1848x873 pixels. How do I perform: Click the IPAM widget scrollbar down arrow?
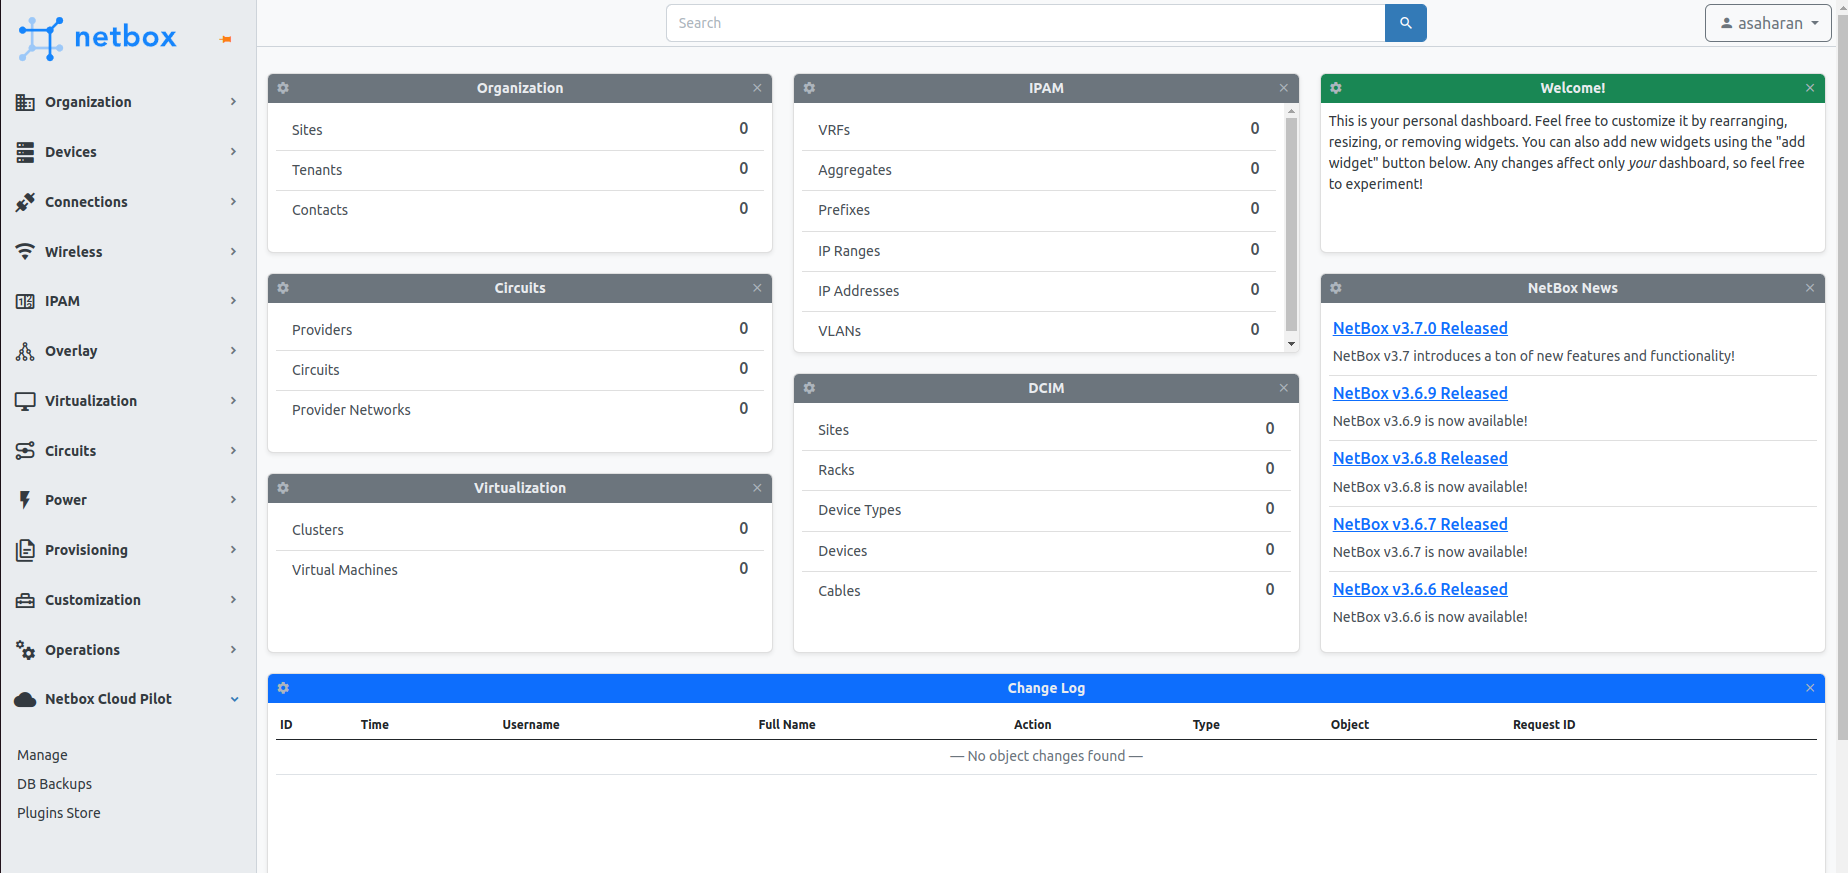(x=1291, y=344)
